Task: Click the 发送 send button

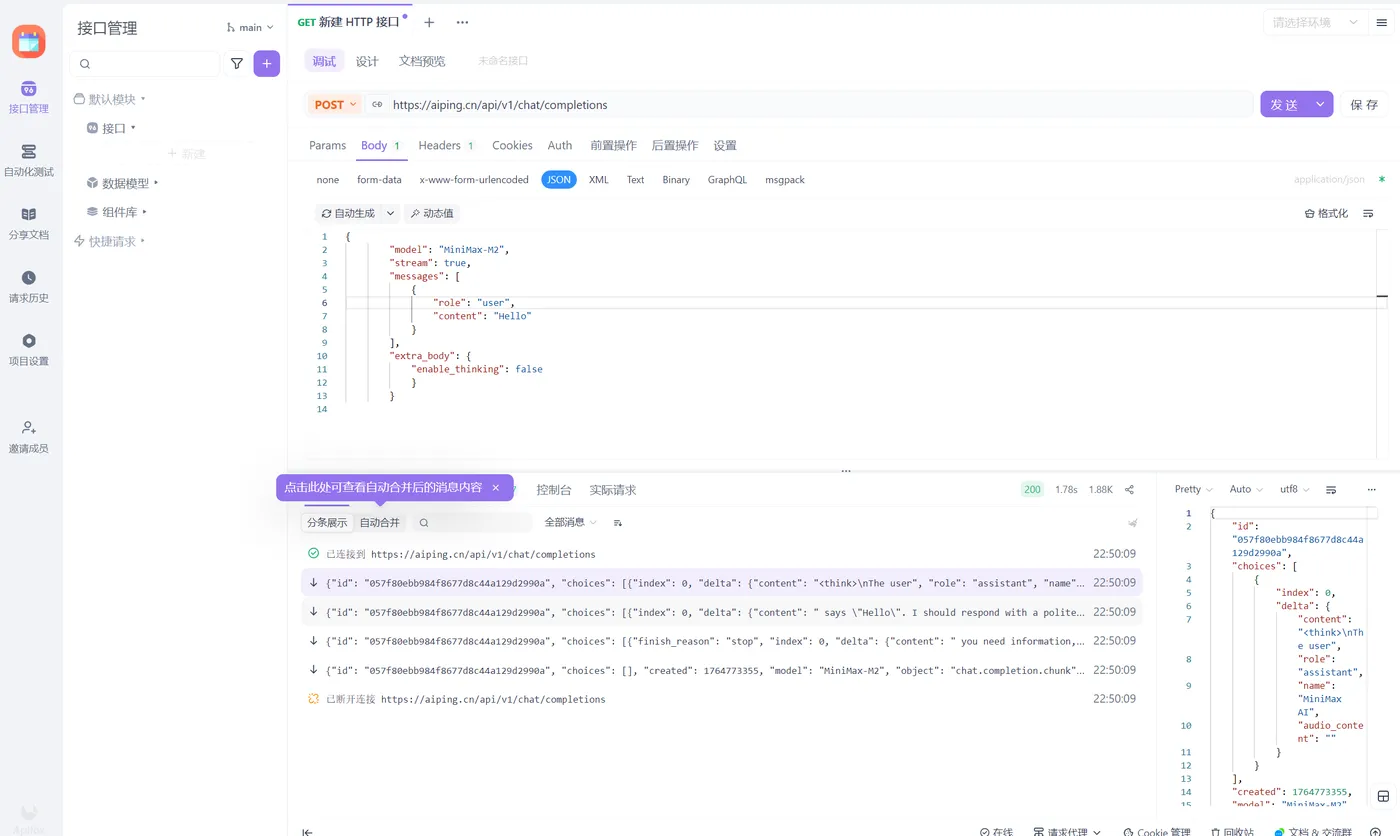Action: [x=1284, y=104]
